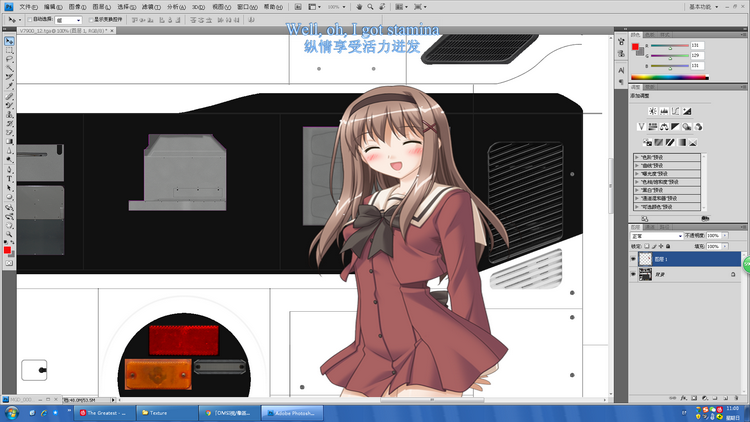Open the Texture folder taskbar button
The image size is (750, 422).
pos(166,413)
